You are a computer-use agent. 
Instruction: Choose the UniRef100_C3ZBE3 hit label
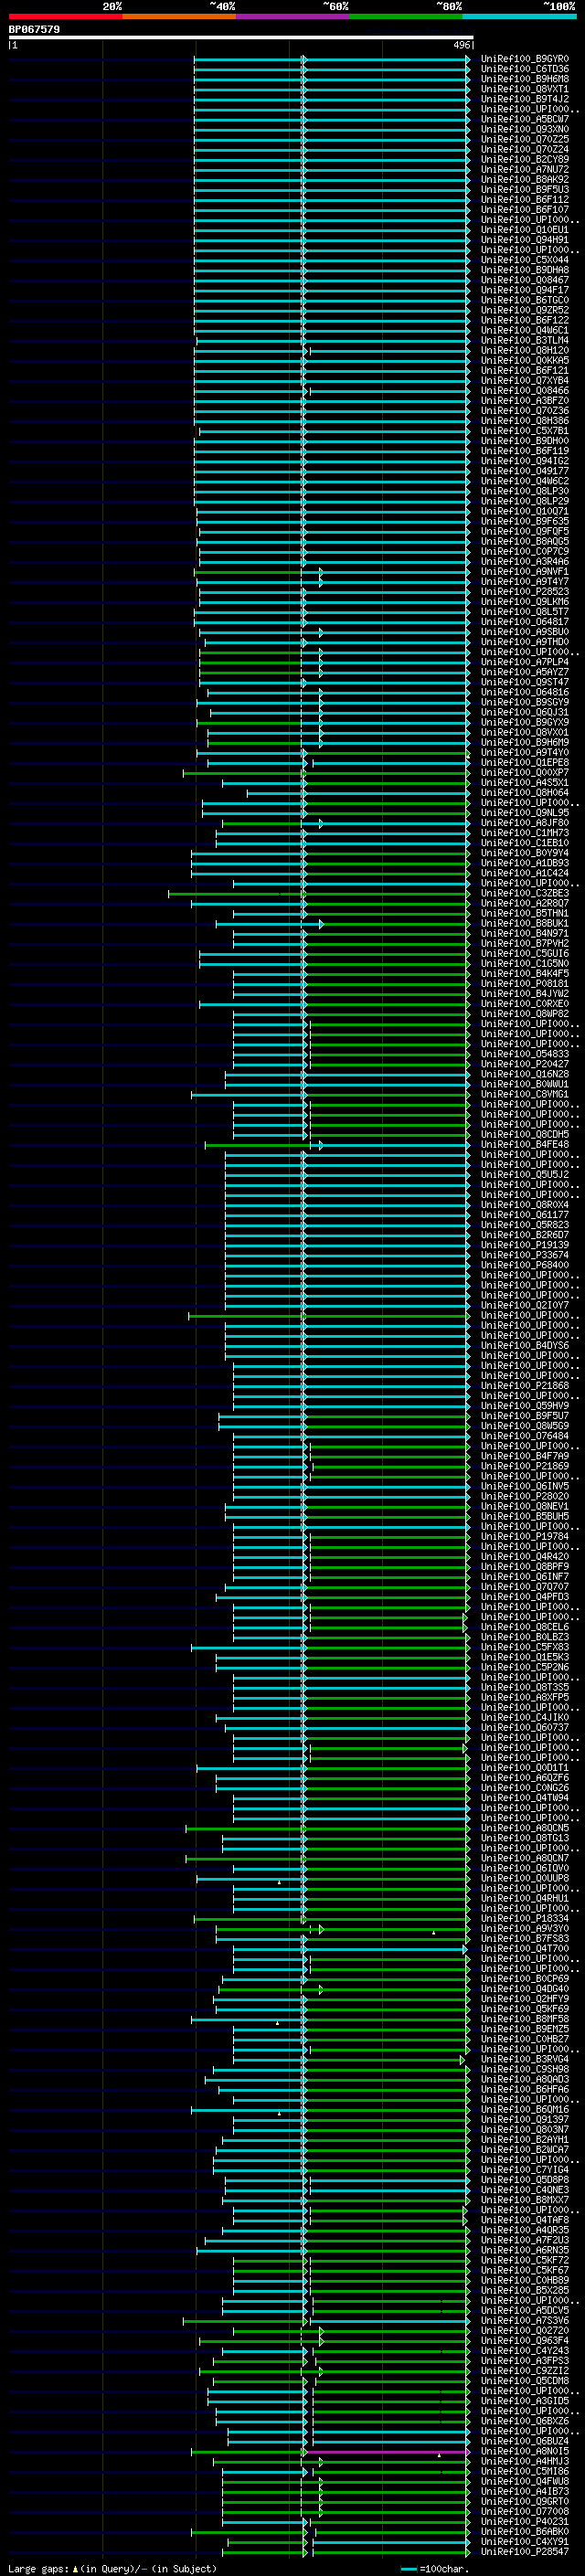[525, 893]
